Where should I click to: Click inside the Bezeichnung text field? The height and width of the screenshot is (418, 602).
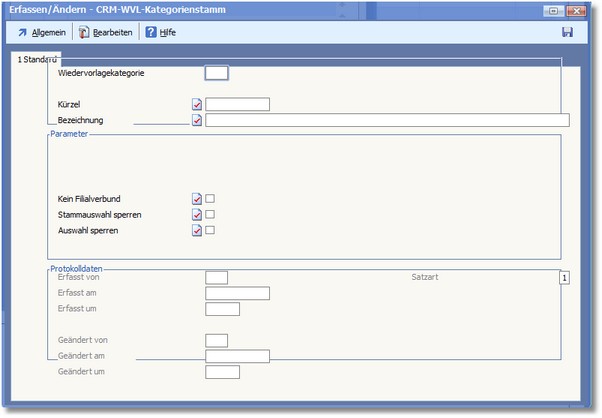pos(386,120)
